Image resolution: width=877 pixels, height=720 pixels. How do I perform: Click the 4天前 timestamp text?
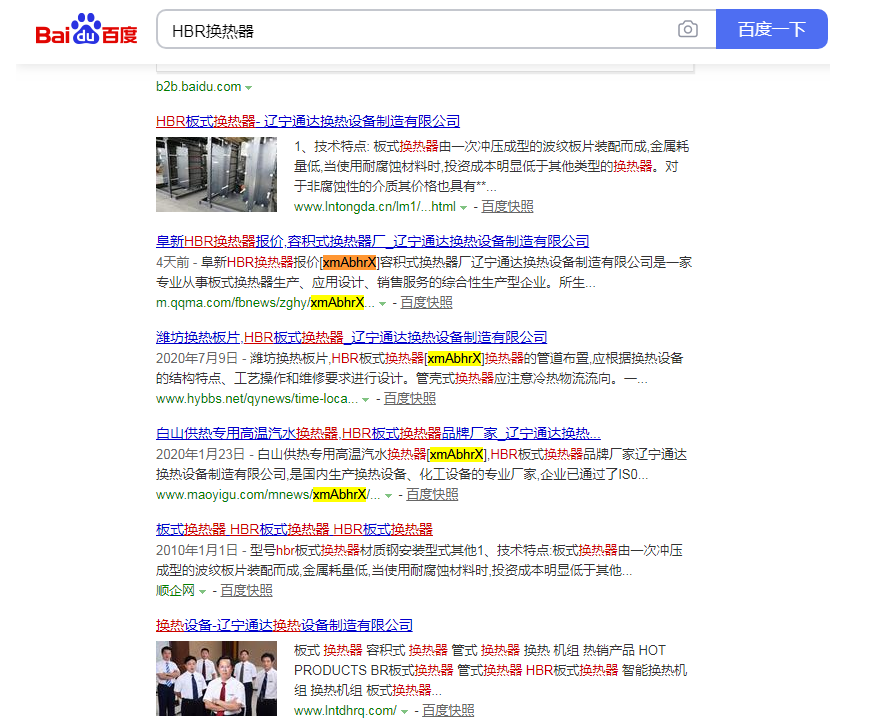[172, 262]
